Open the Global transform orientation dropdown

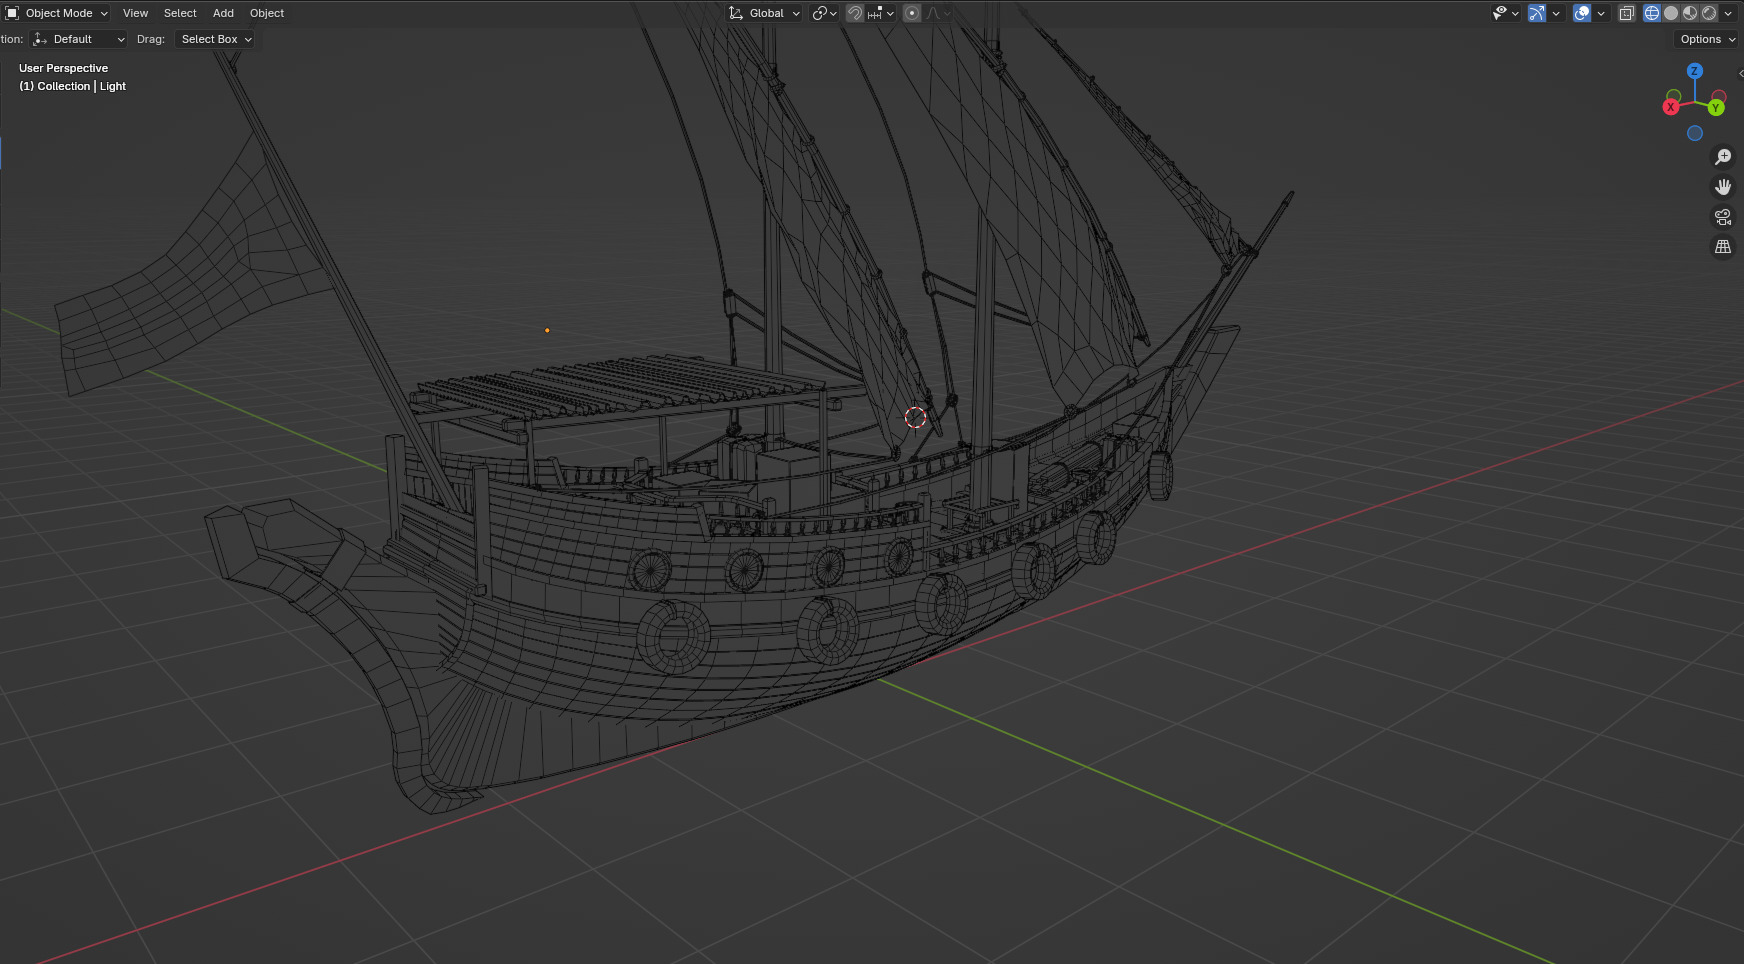765,13
